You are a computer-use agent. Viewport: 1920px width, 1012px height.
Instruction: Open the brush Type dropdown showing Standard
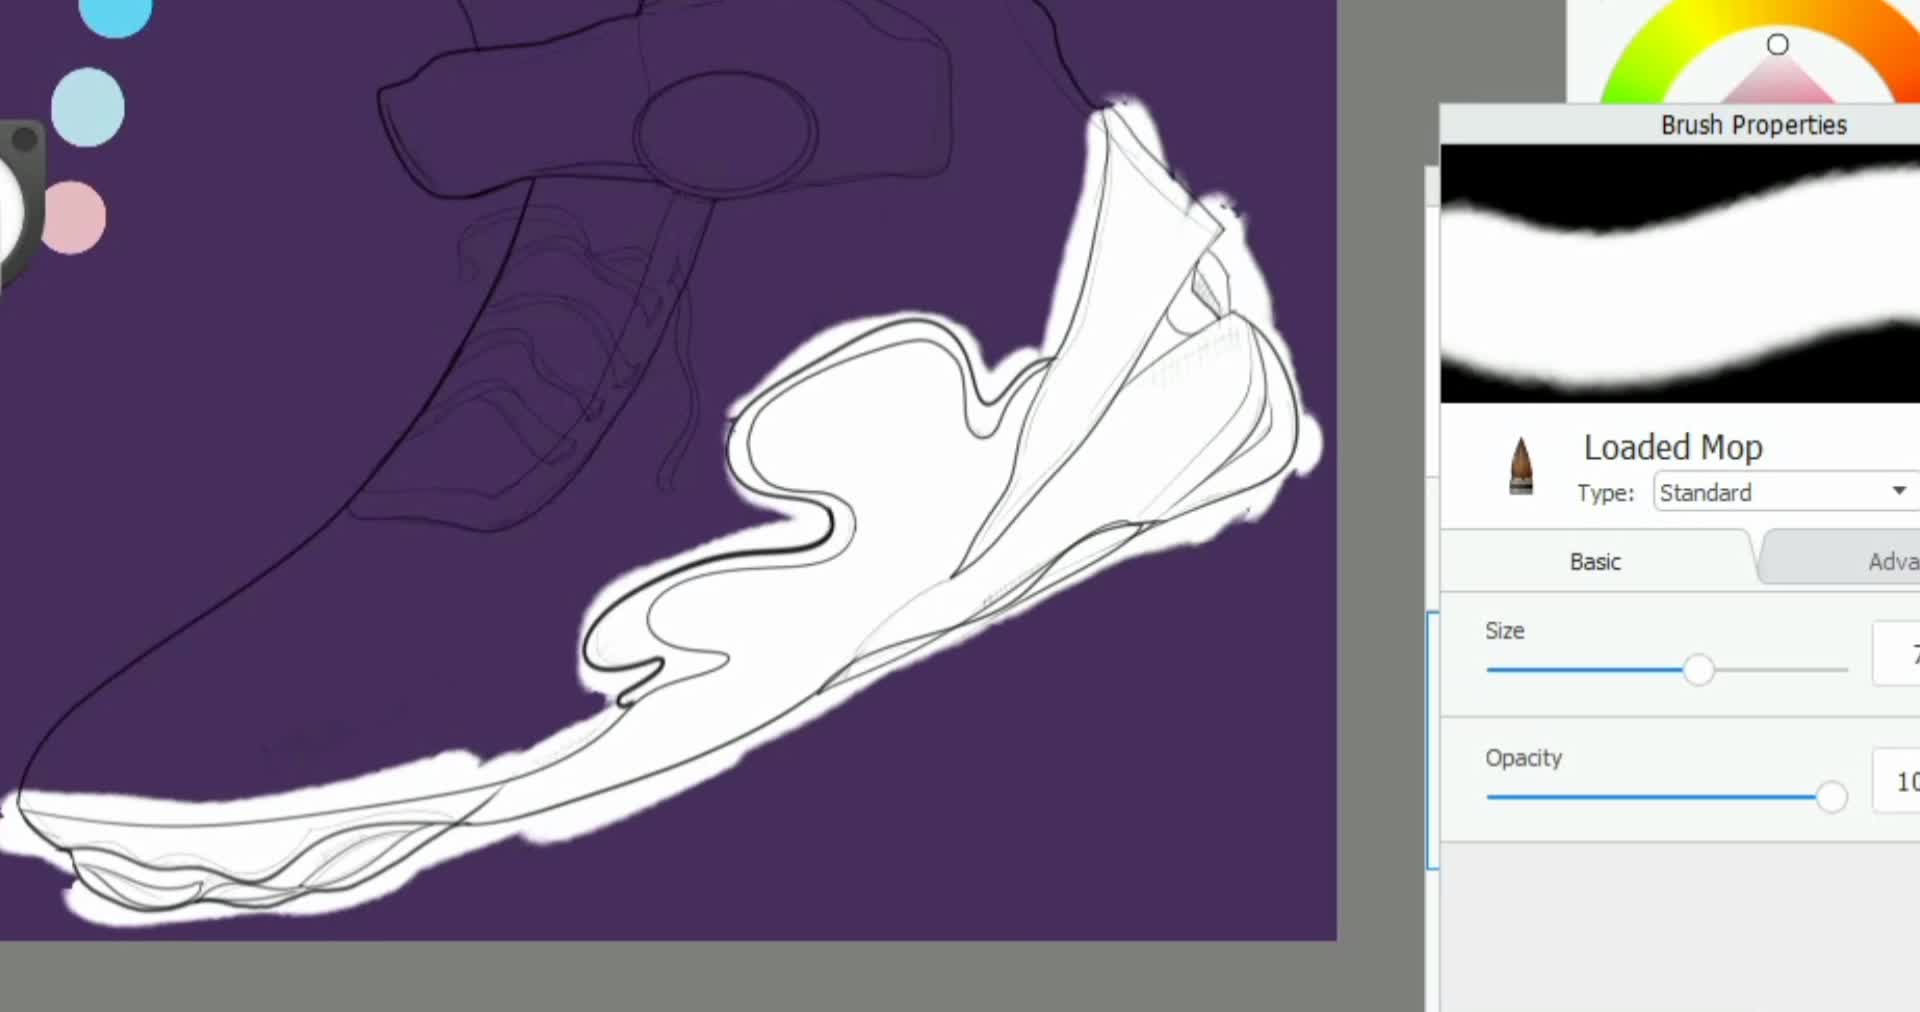1786,491
